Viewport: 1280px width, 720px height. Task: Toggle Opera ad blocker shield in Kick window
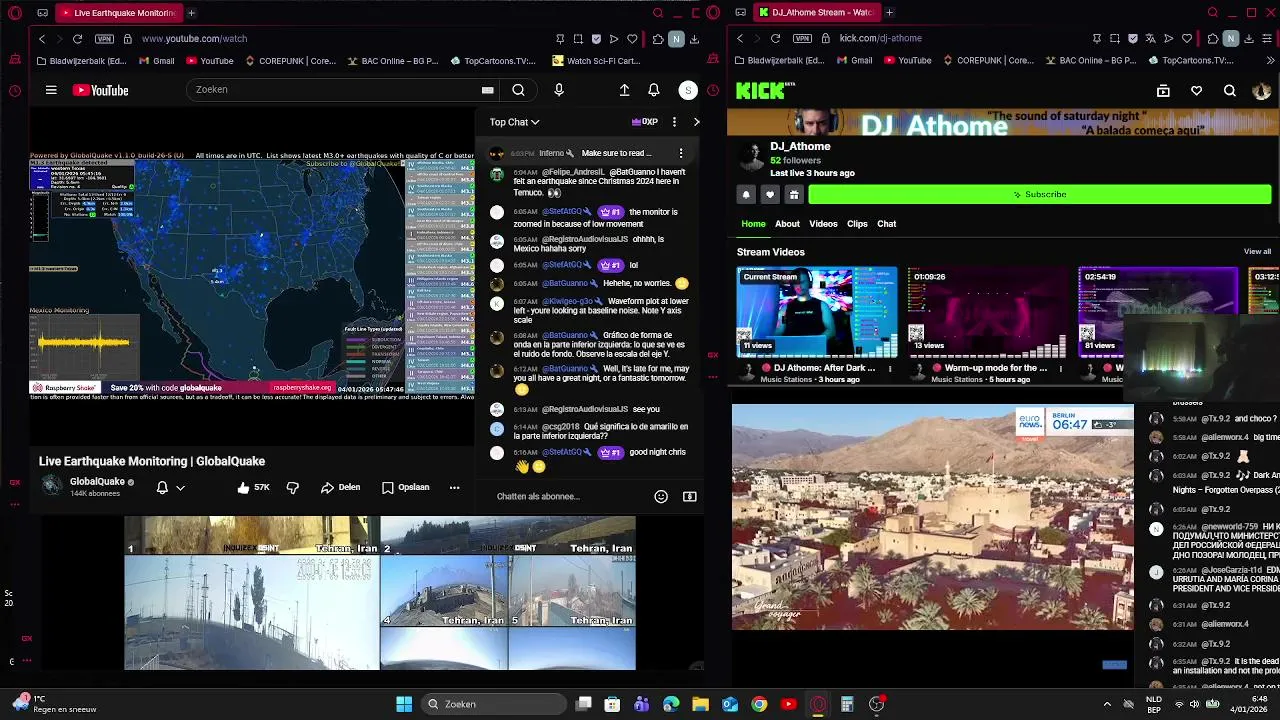tap(1133, 39)
